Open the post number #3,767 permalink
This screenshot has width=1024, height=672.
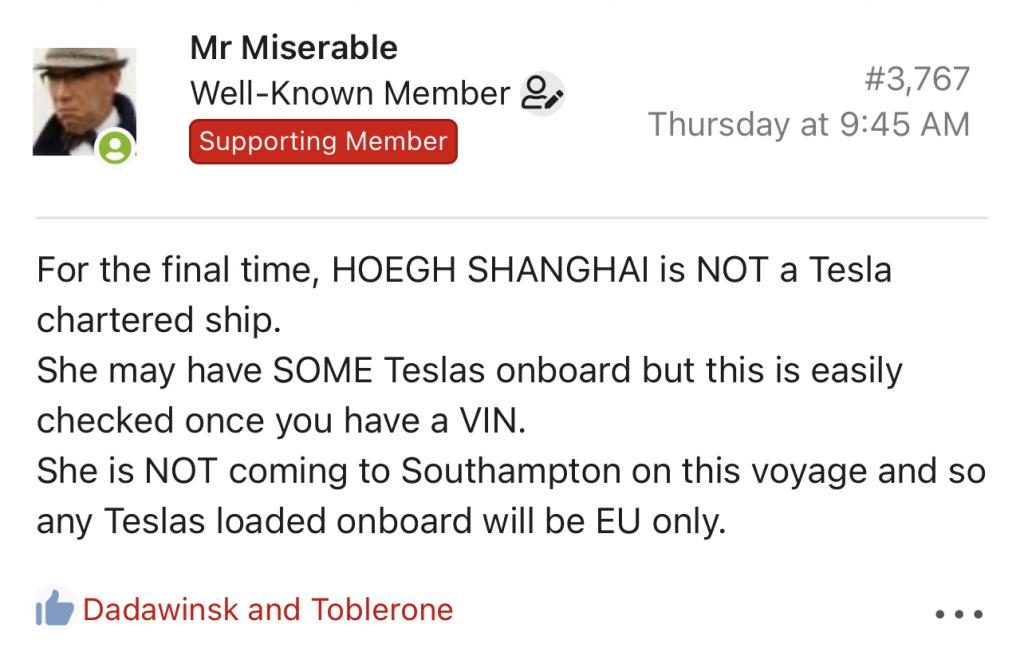point(916,78)
